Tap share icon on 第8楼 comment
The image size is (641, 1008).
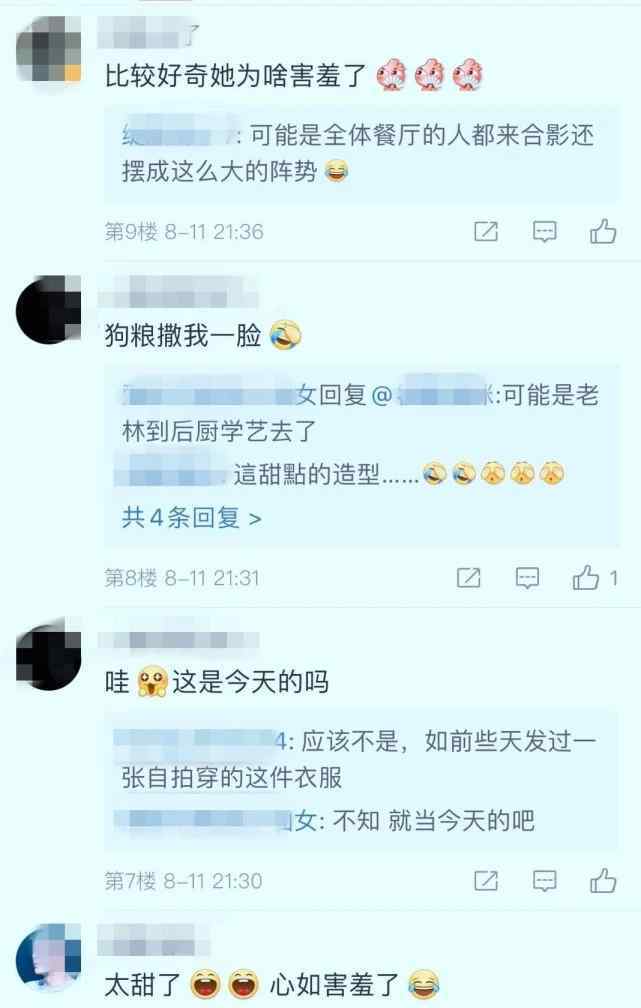tap(469, 578)
